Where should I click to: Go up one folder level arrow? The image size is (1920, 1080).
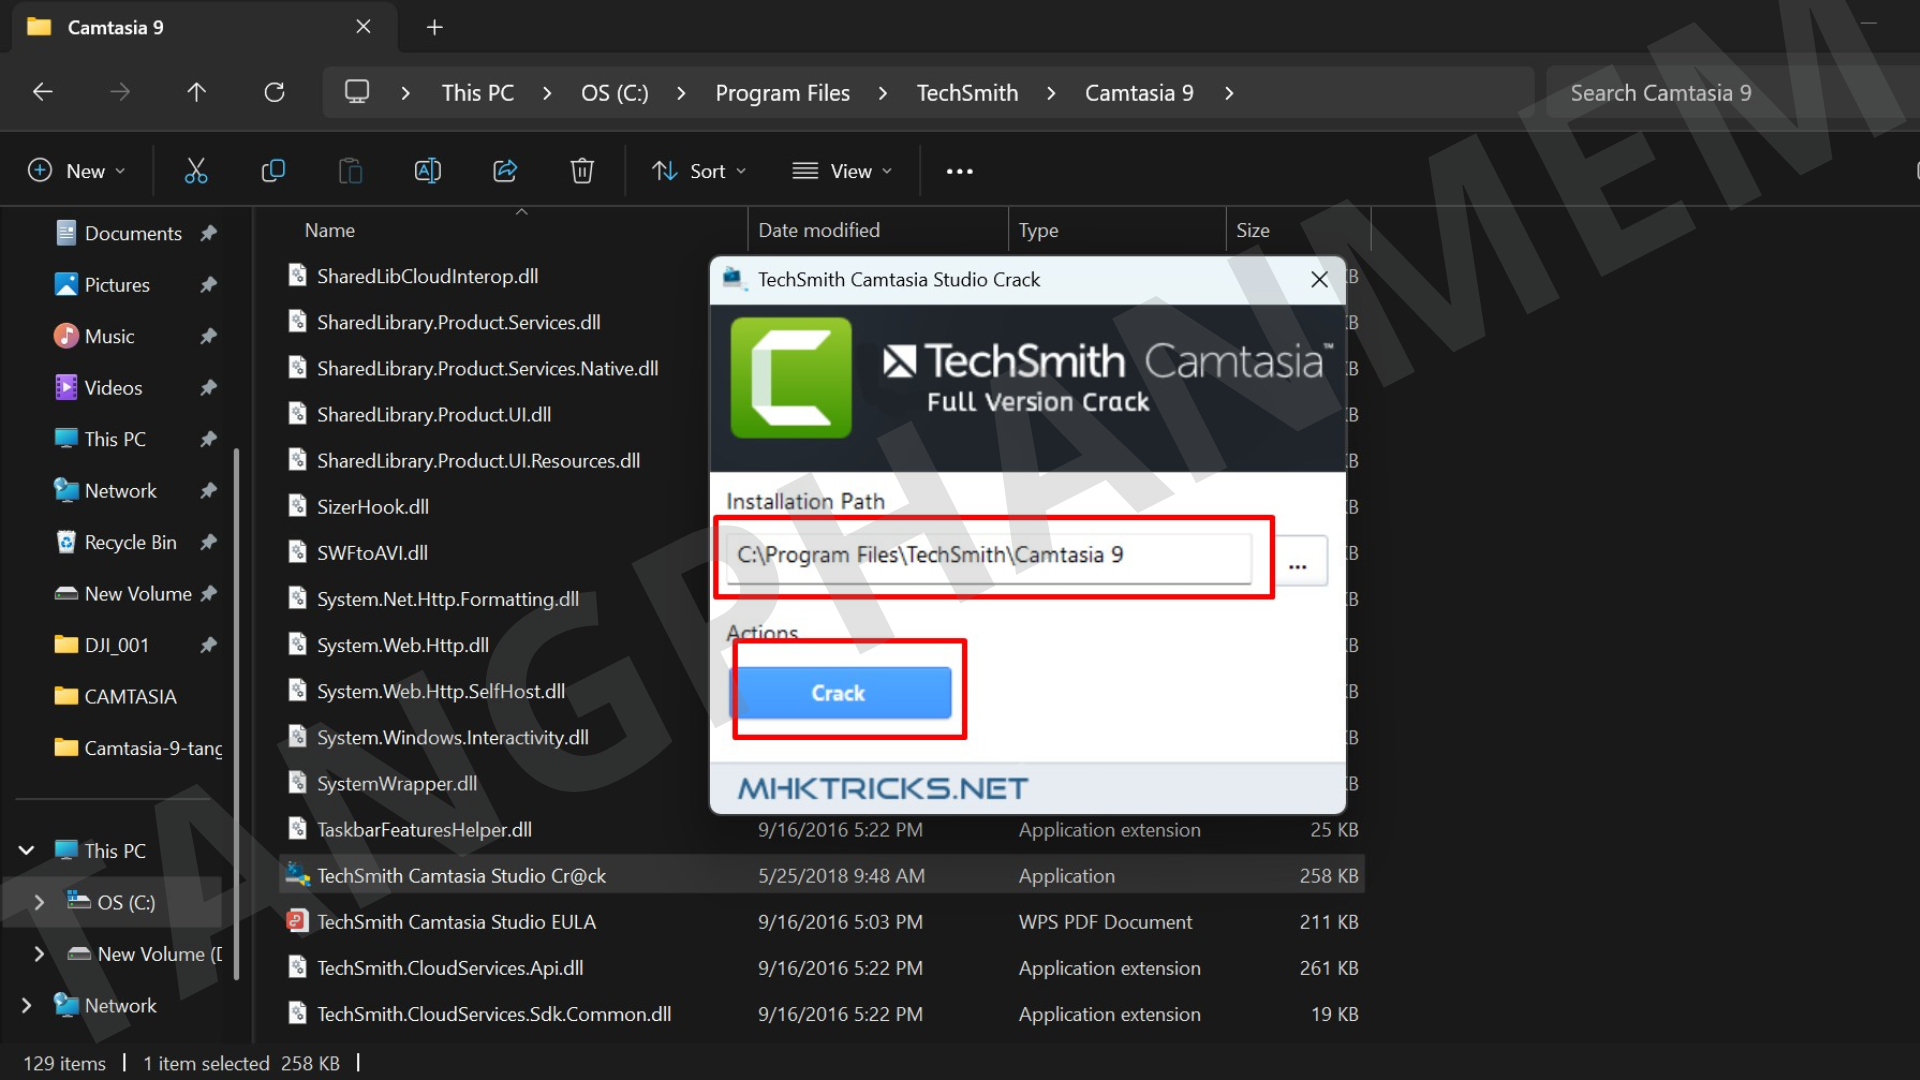tap(196, 92)
